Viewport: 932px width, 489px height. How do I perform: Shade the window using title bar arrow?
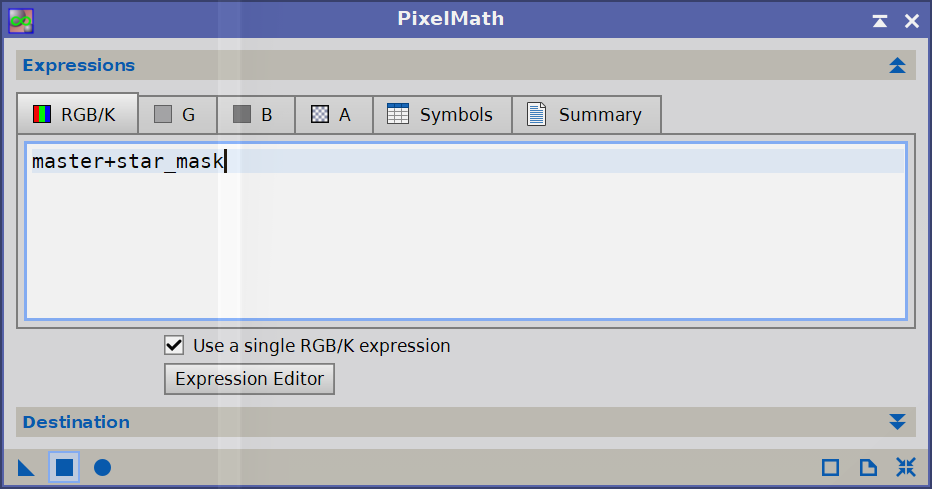(x=879, y=20)
